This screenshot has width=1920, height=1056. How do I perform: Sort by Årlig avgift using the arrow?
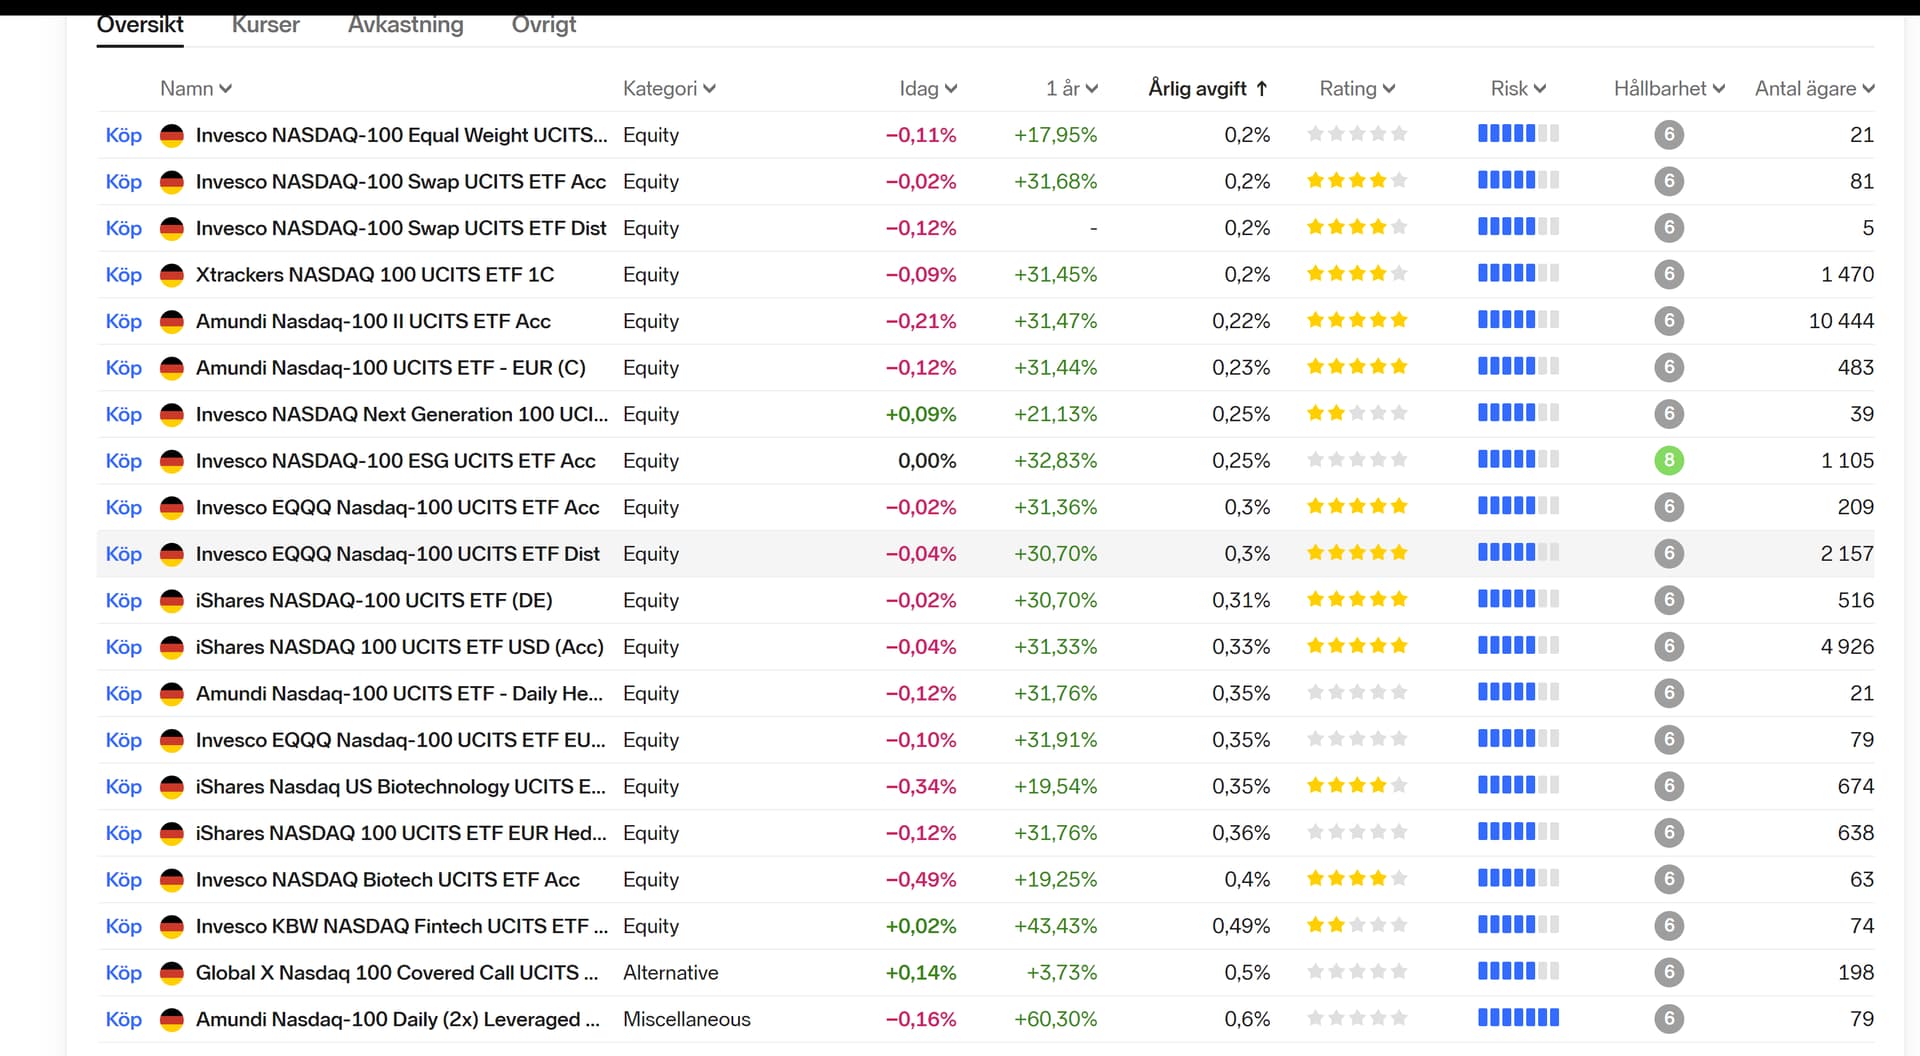tap(1262, 89)
